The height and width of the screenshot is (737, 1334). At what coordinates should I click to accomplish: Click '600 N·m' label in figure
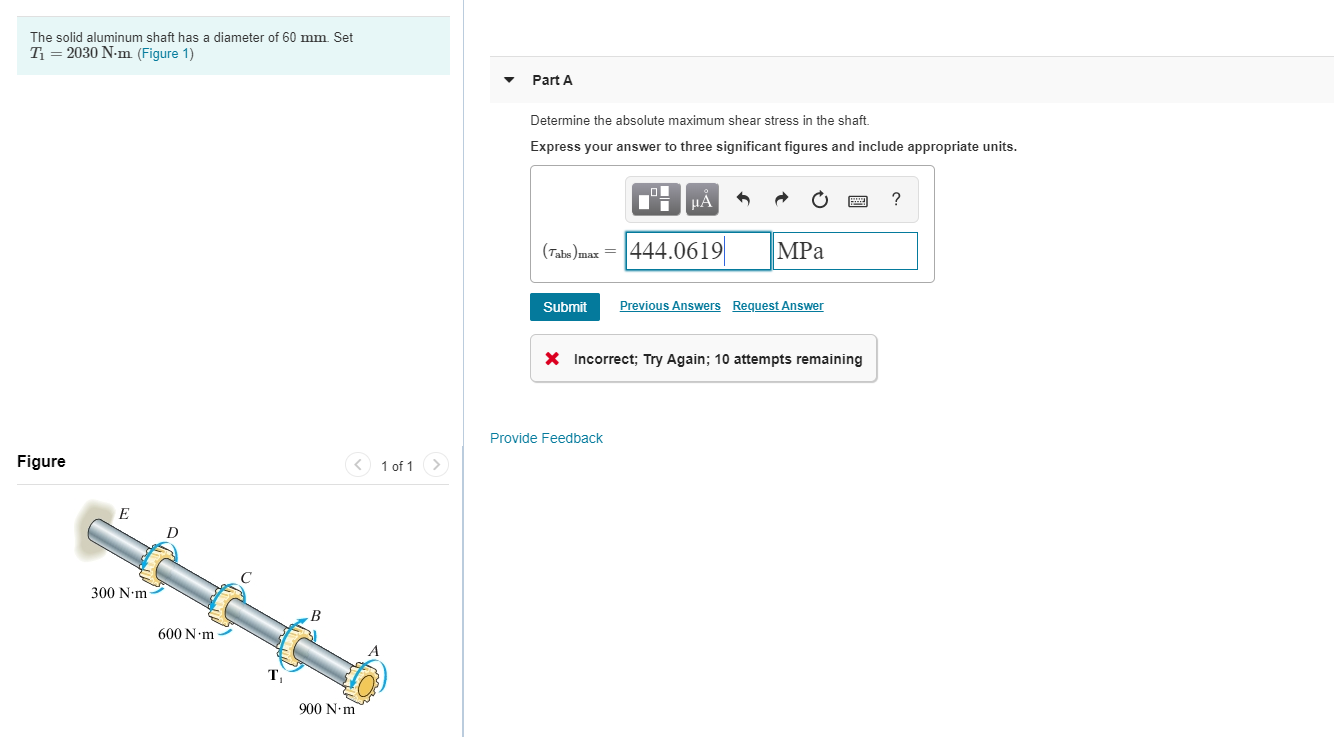(186, 635)
